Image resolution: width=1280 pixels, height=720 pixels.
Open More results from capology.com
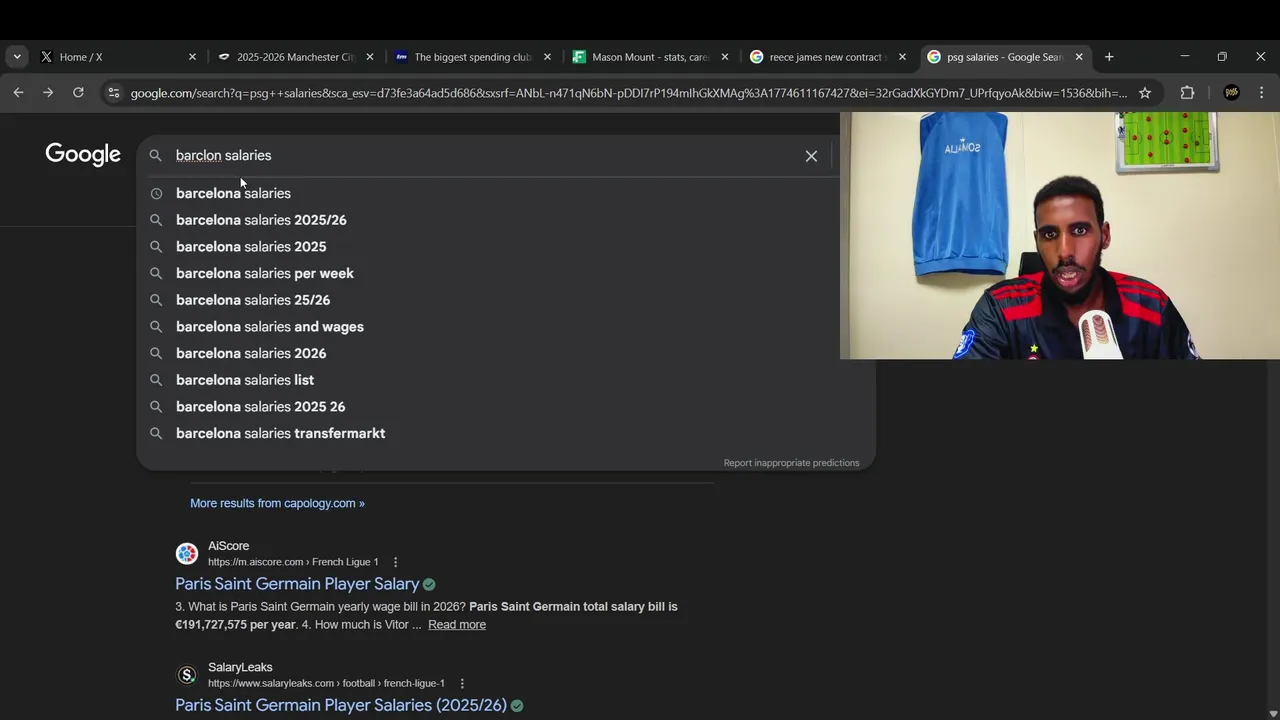click(277, 503)
